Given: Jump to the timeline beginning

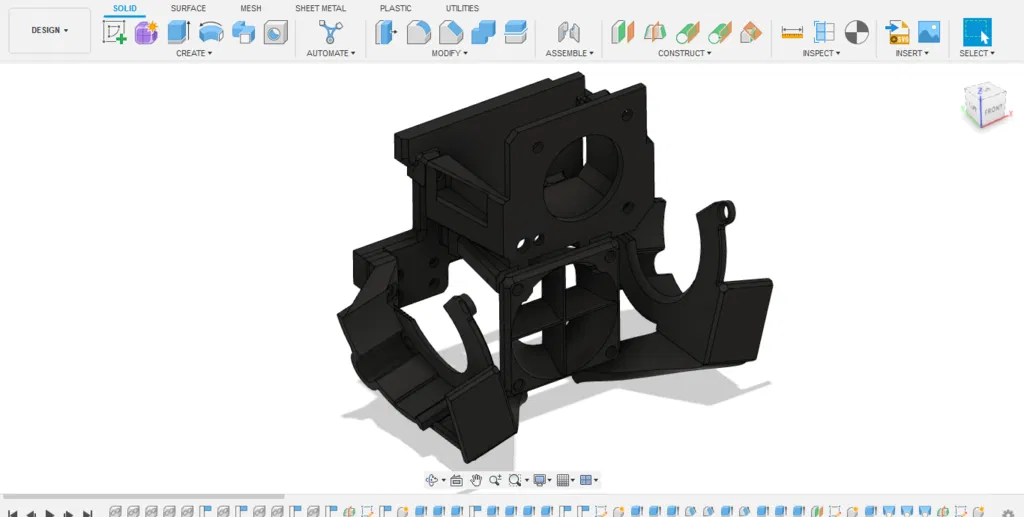Looking at the screenshot, I should (12, 514).
